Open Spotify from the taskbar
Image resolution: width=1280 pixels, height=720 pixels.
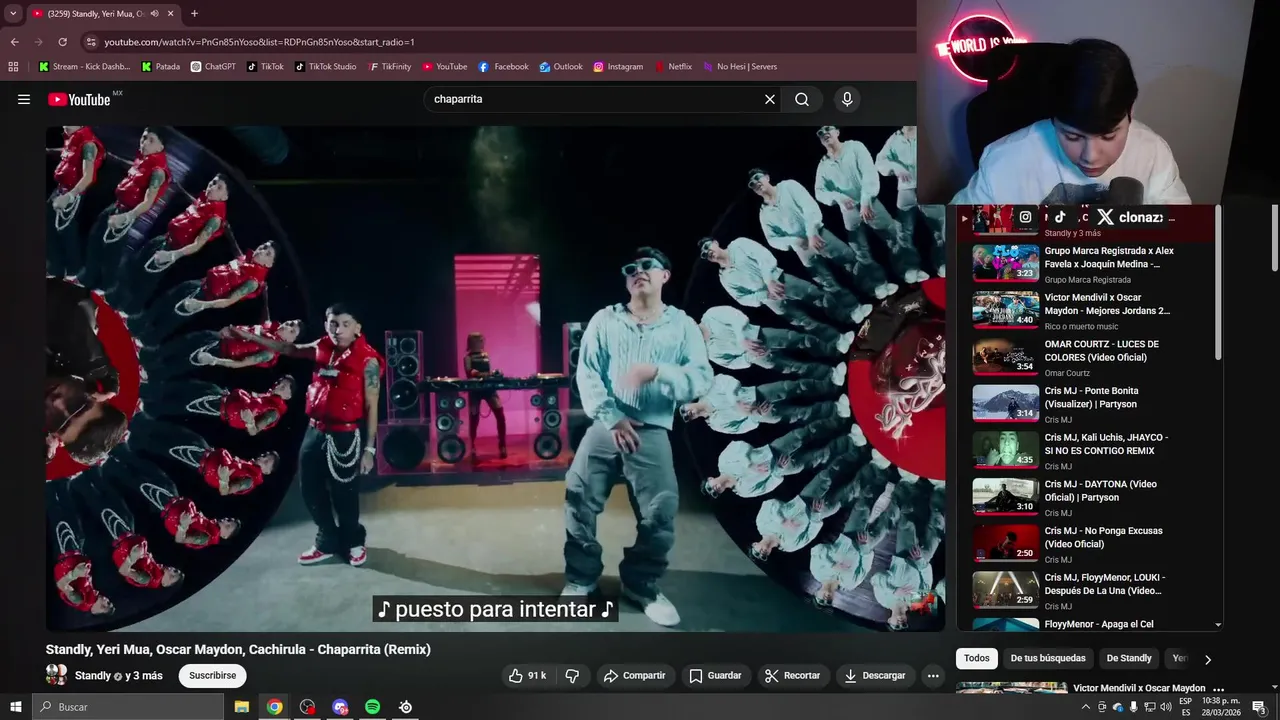[372, 707]
